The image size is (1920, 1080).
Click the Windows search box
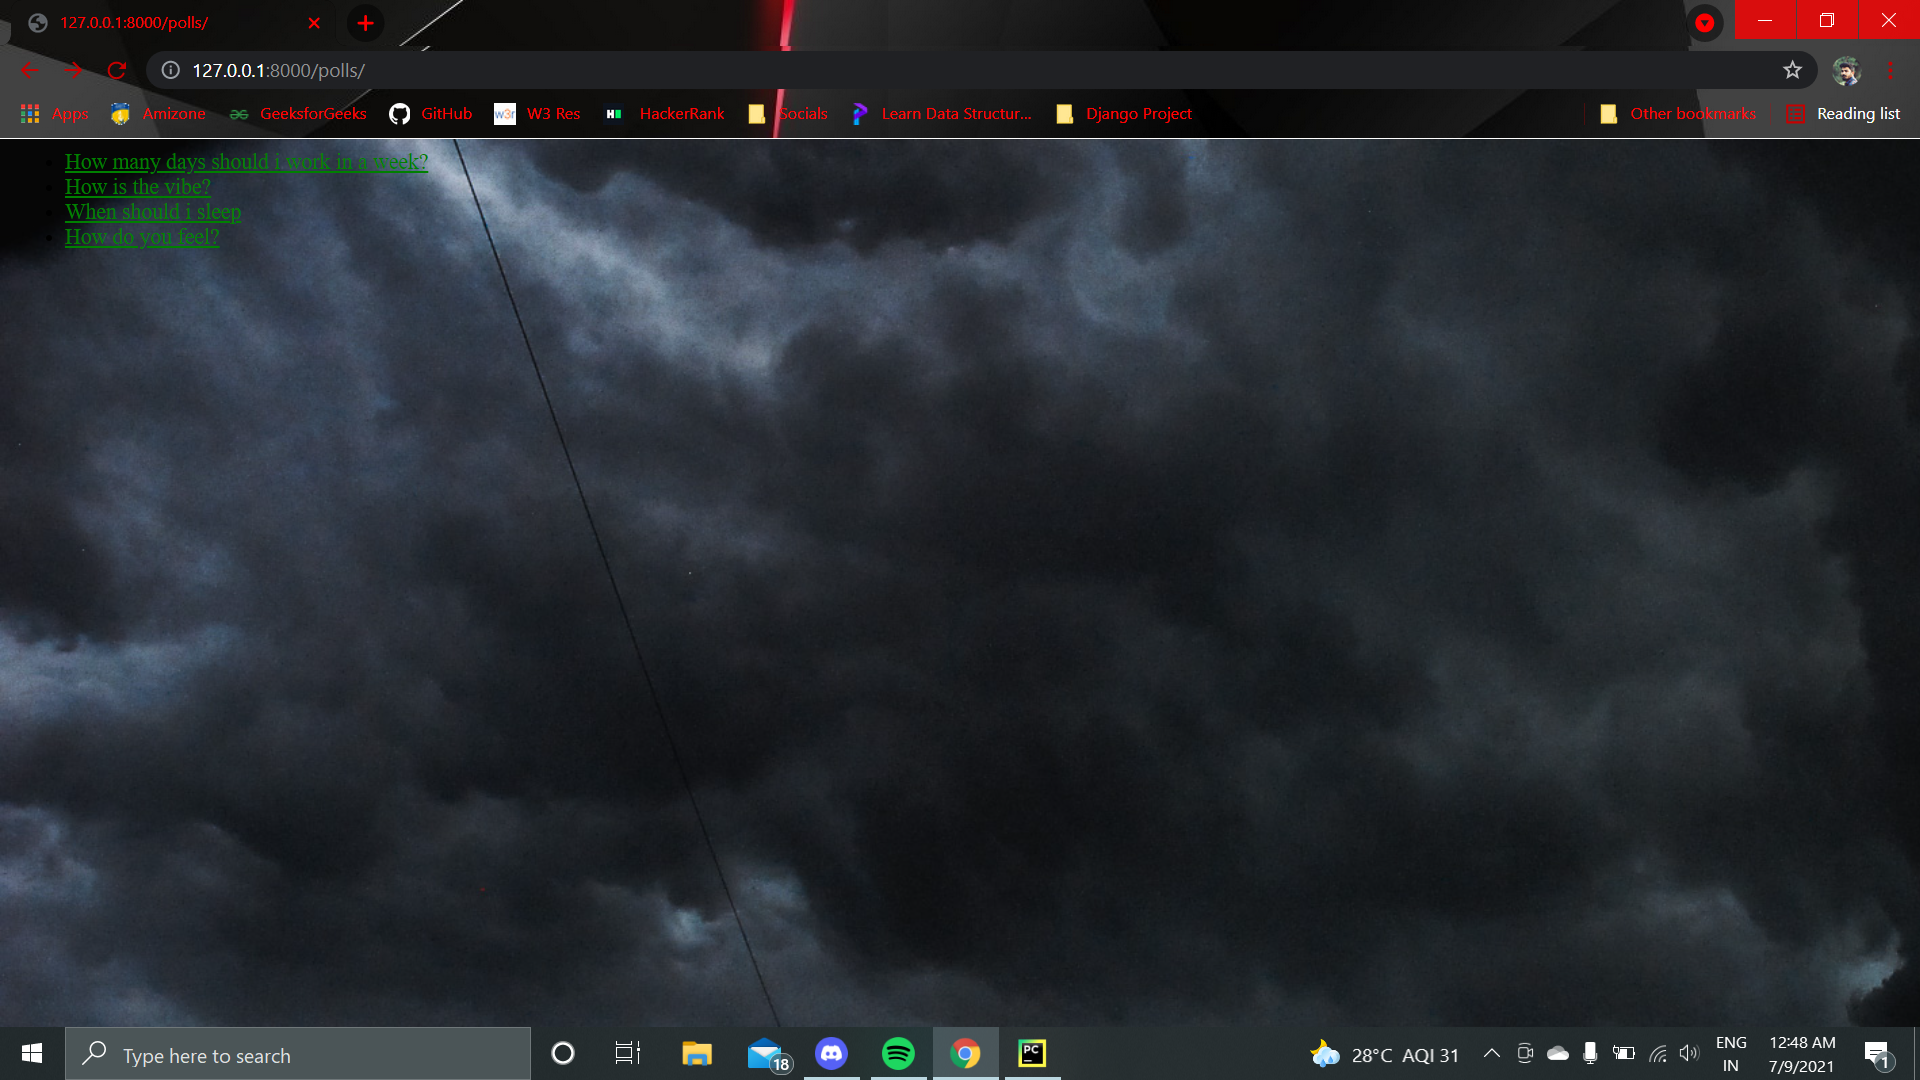click(300, 1055)
